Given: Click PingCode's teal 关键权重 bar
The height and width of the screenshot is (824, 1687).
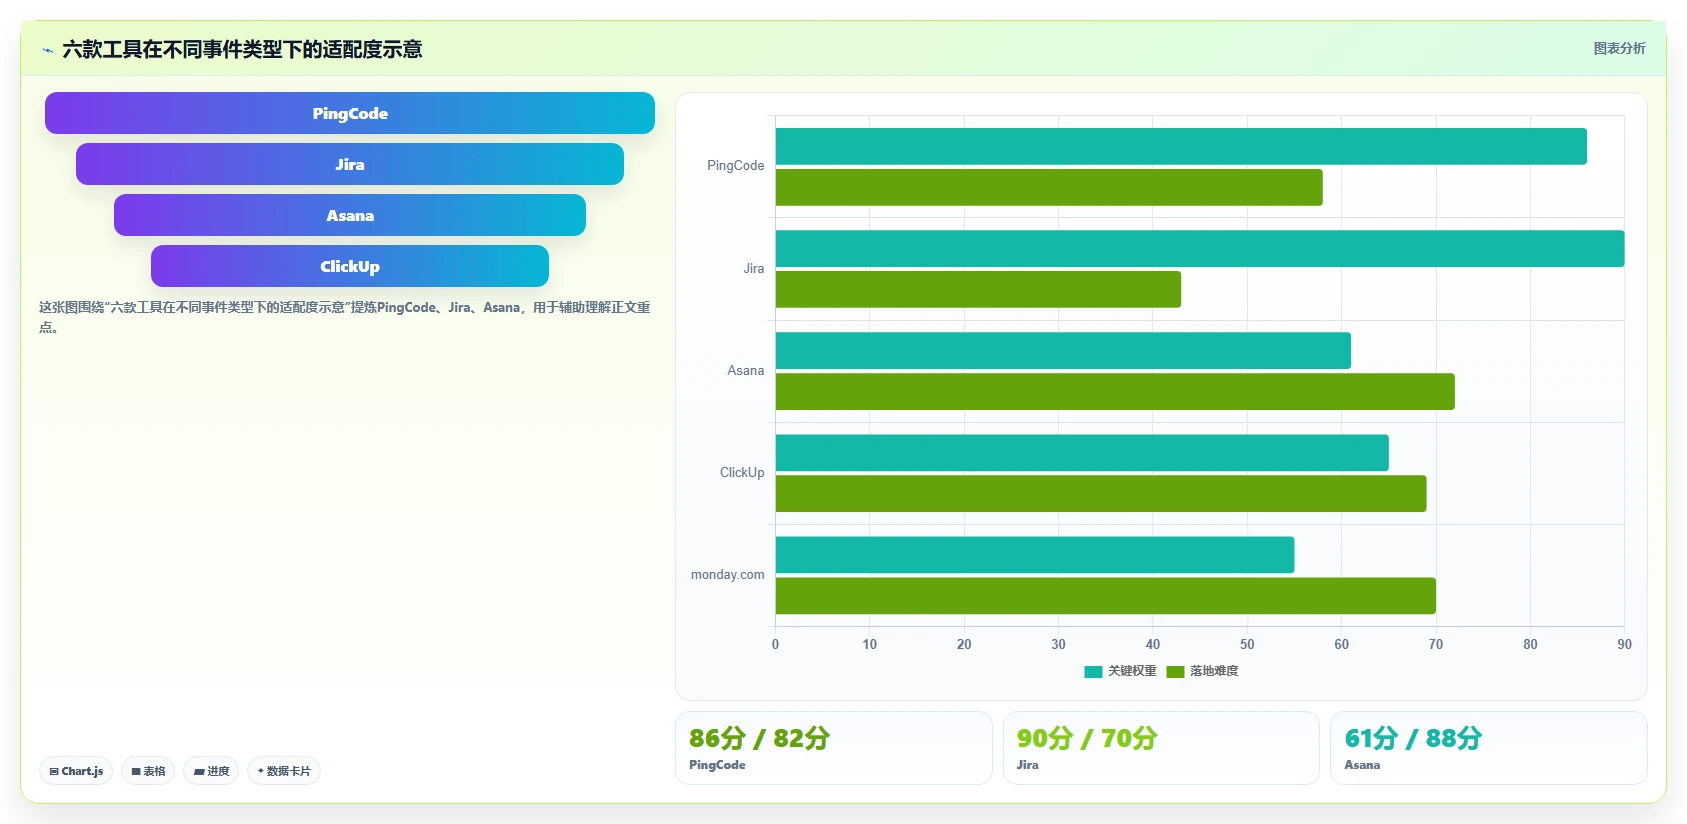Looking at the screenshot, I should point(1181,146).
